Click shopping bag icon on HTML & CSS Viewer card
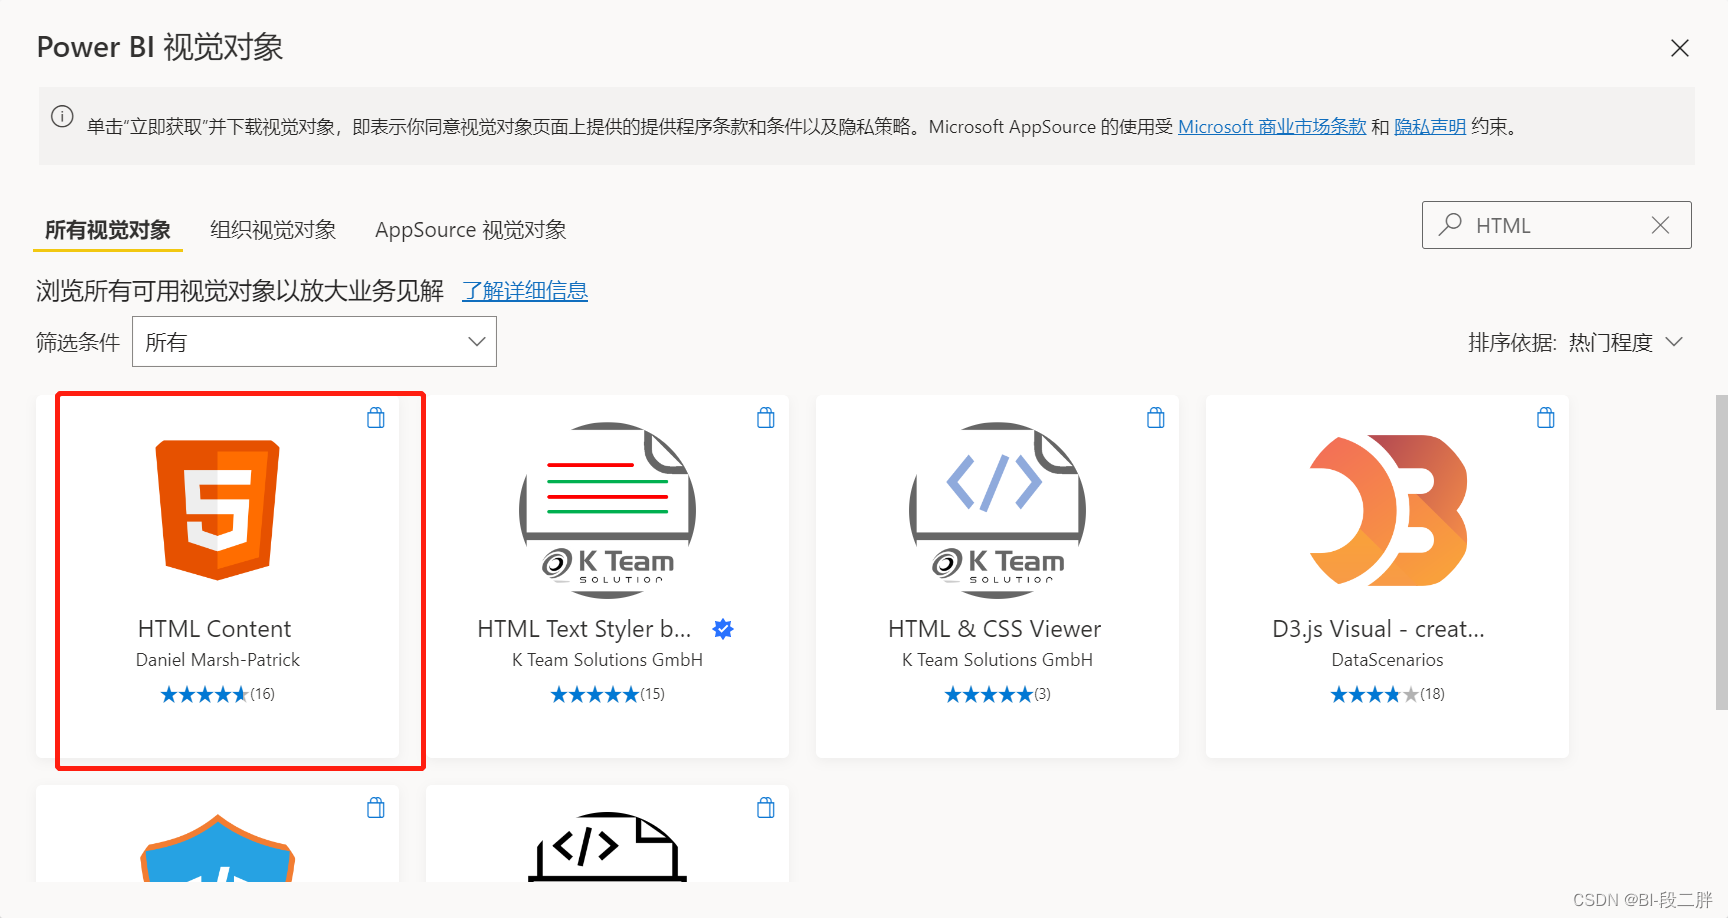This screenshot has width=1728, height=918. tap(1156, 418)
